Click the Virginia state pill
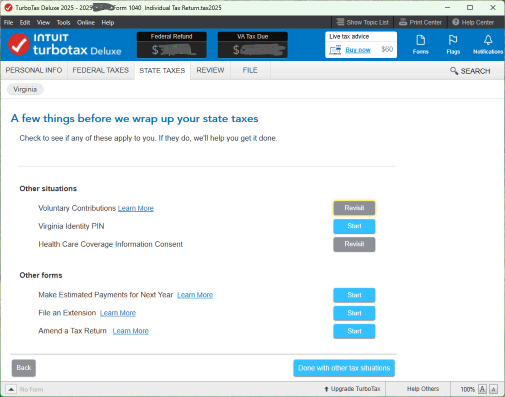The width and height of the screenshot is (505, 397). [x=25, y=89]
